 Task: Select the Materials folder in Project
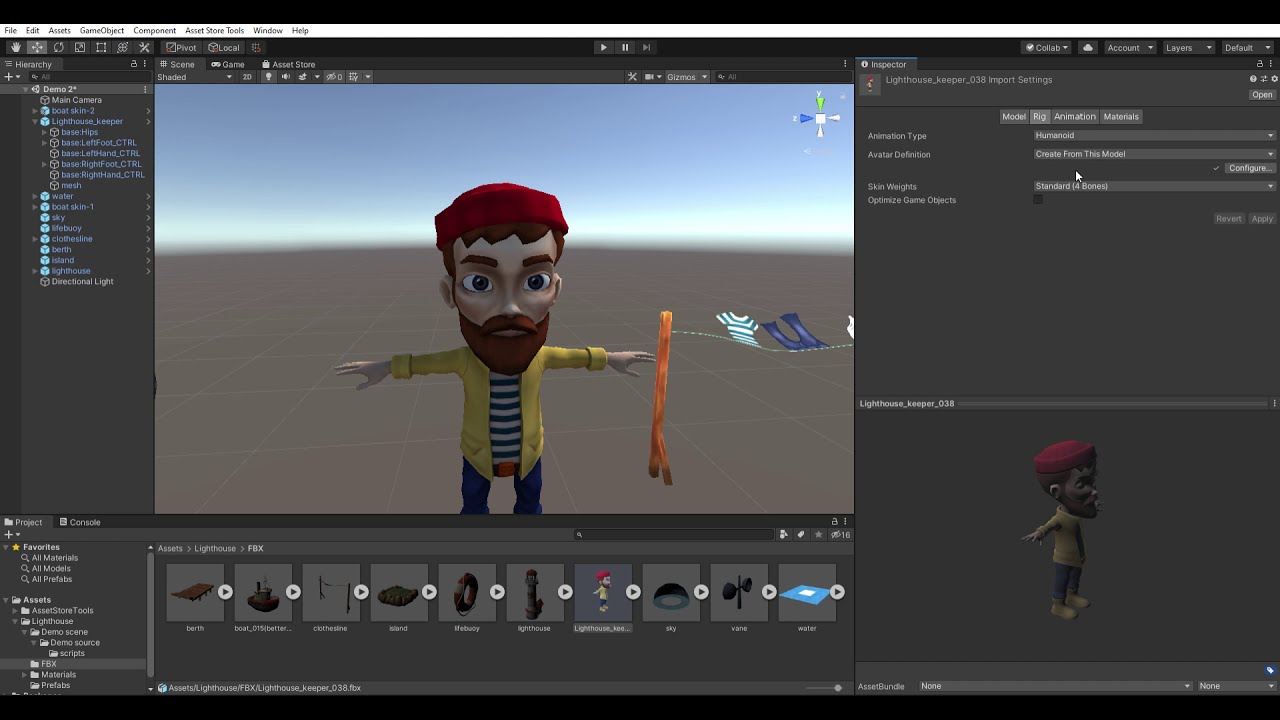click(59, 675)
